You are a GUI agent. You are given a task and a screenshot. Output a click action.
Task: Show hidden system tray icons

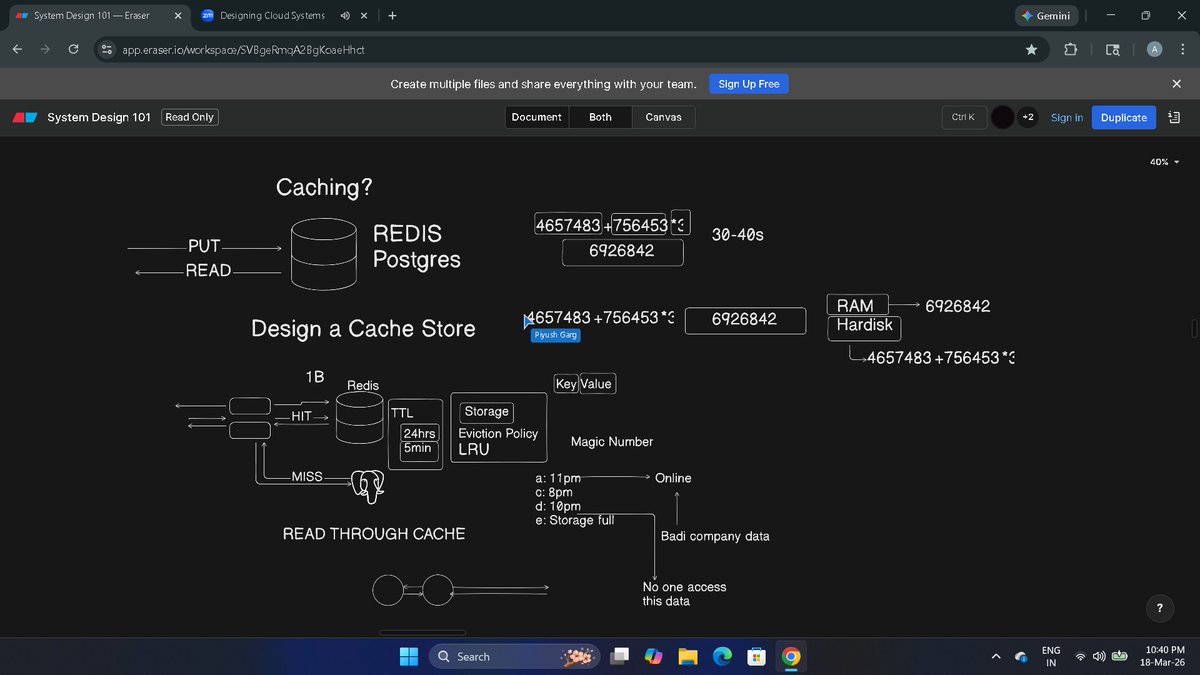click(x=996, y=657)
